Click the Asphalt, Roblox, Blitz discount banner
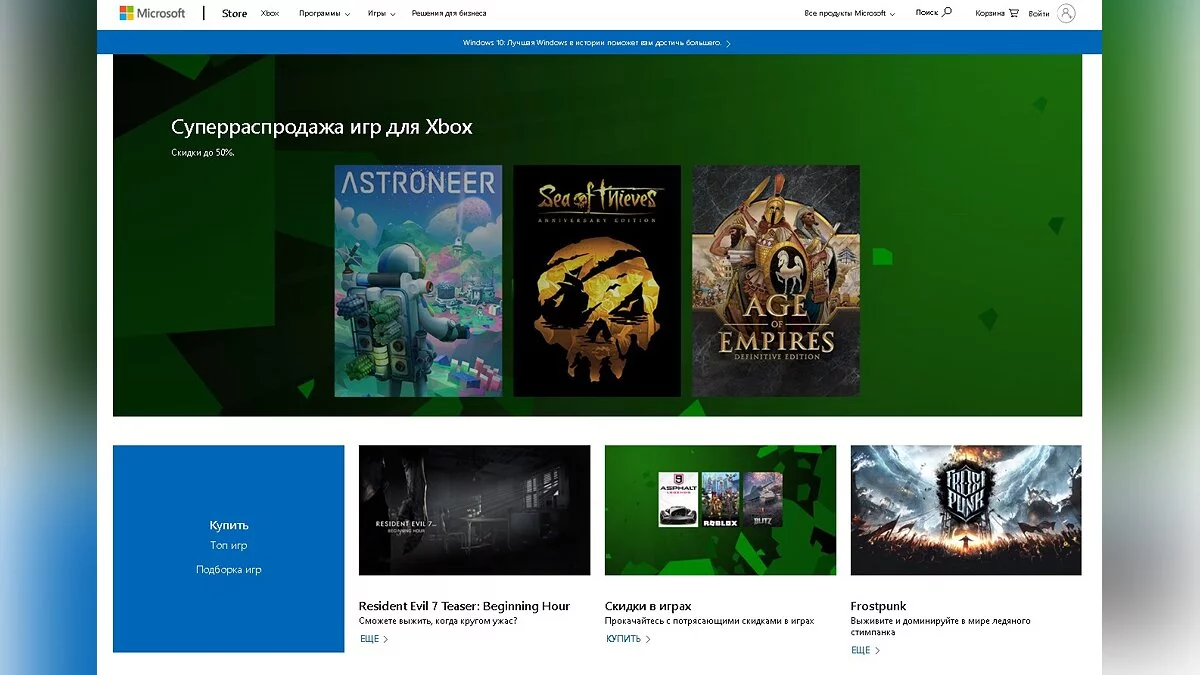The image size is (1200, 675). tap(720, 510)
